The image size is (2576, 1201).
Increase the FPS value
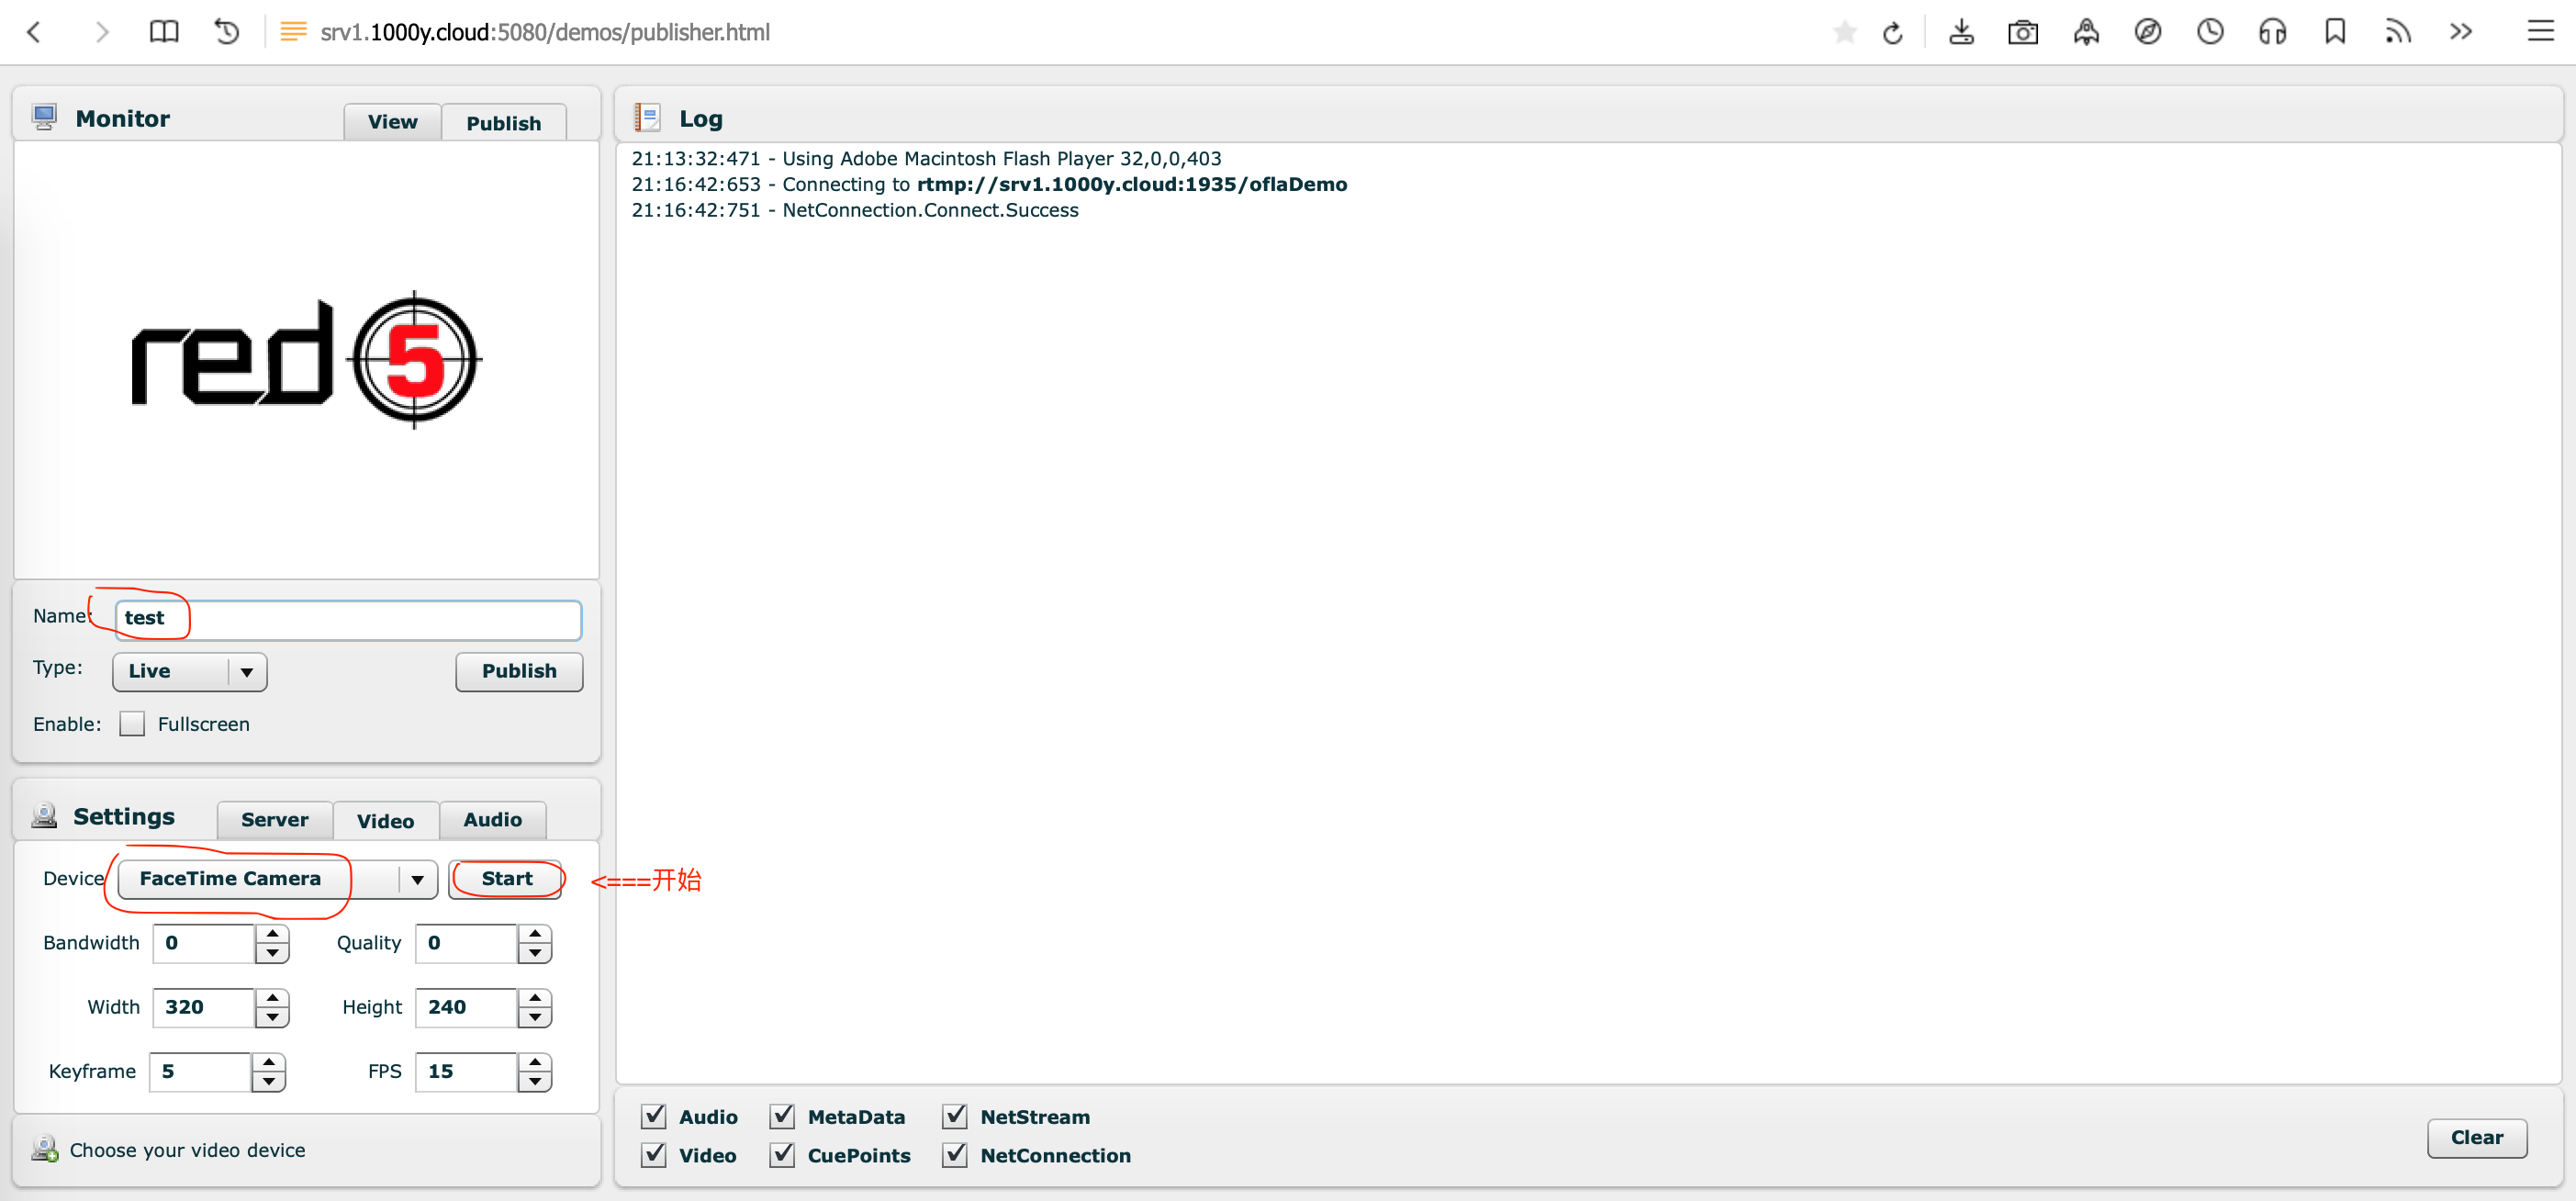pyautogui.click(x=535, y=1062)
